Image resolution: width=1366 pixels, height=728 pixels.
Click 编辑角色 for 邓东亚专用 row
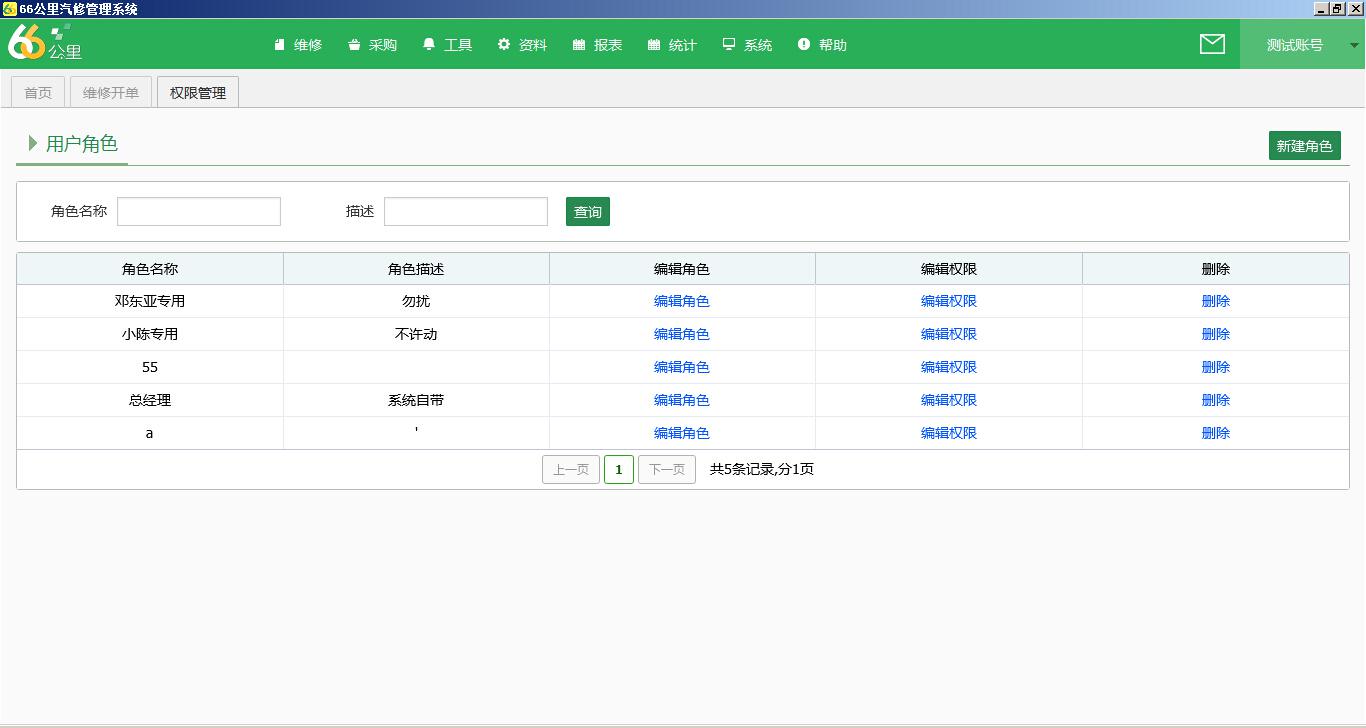(682, 301)
